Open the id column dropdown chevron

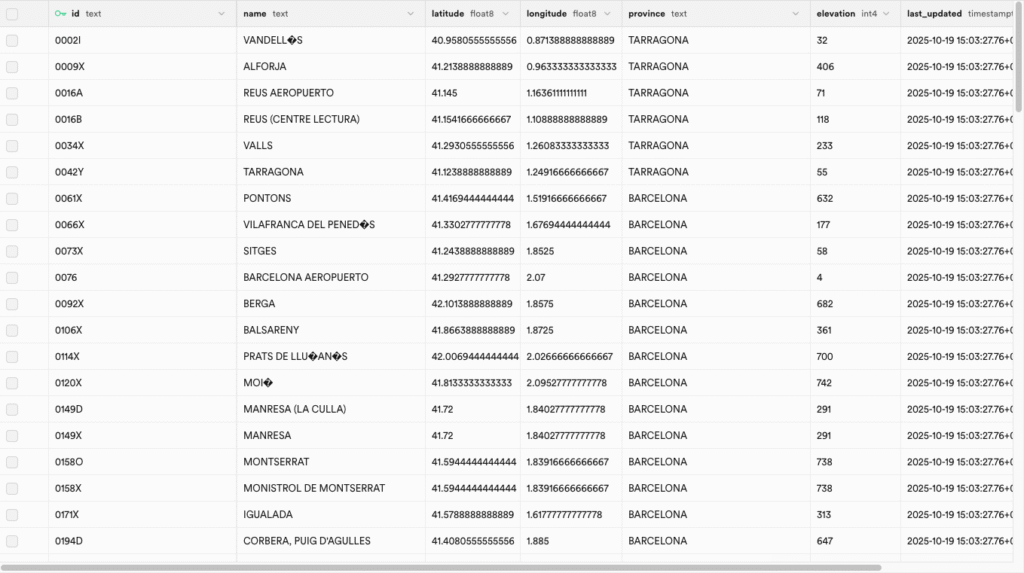point(221,14)
